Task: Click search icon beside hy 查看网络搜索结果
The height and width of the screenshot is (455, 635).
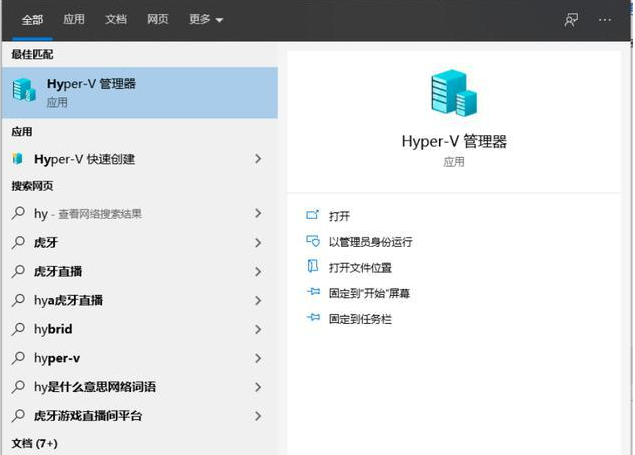Action: coord(18,213)
